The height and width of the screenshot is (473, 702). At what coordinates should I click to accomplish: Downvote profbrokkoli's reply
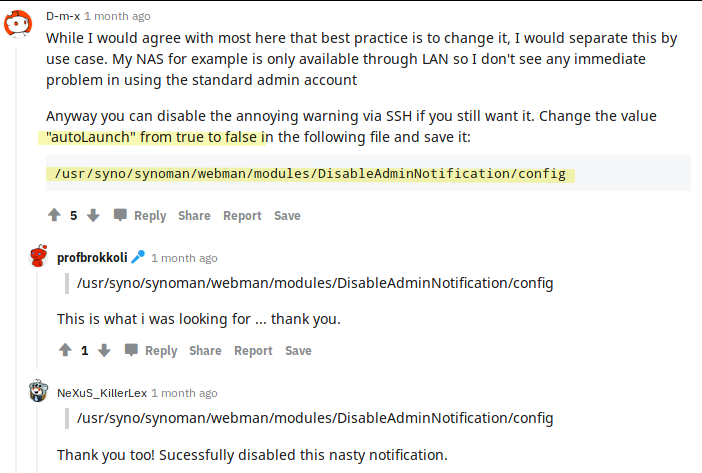[104, 350]
